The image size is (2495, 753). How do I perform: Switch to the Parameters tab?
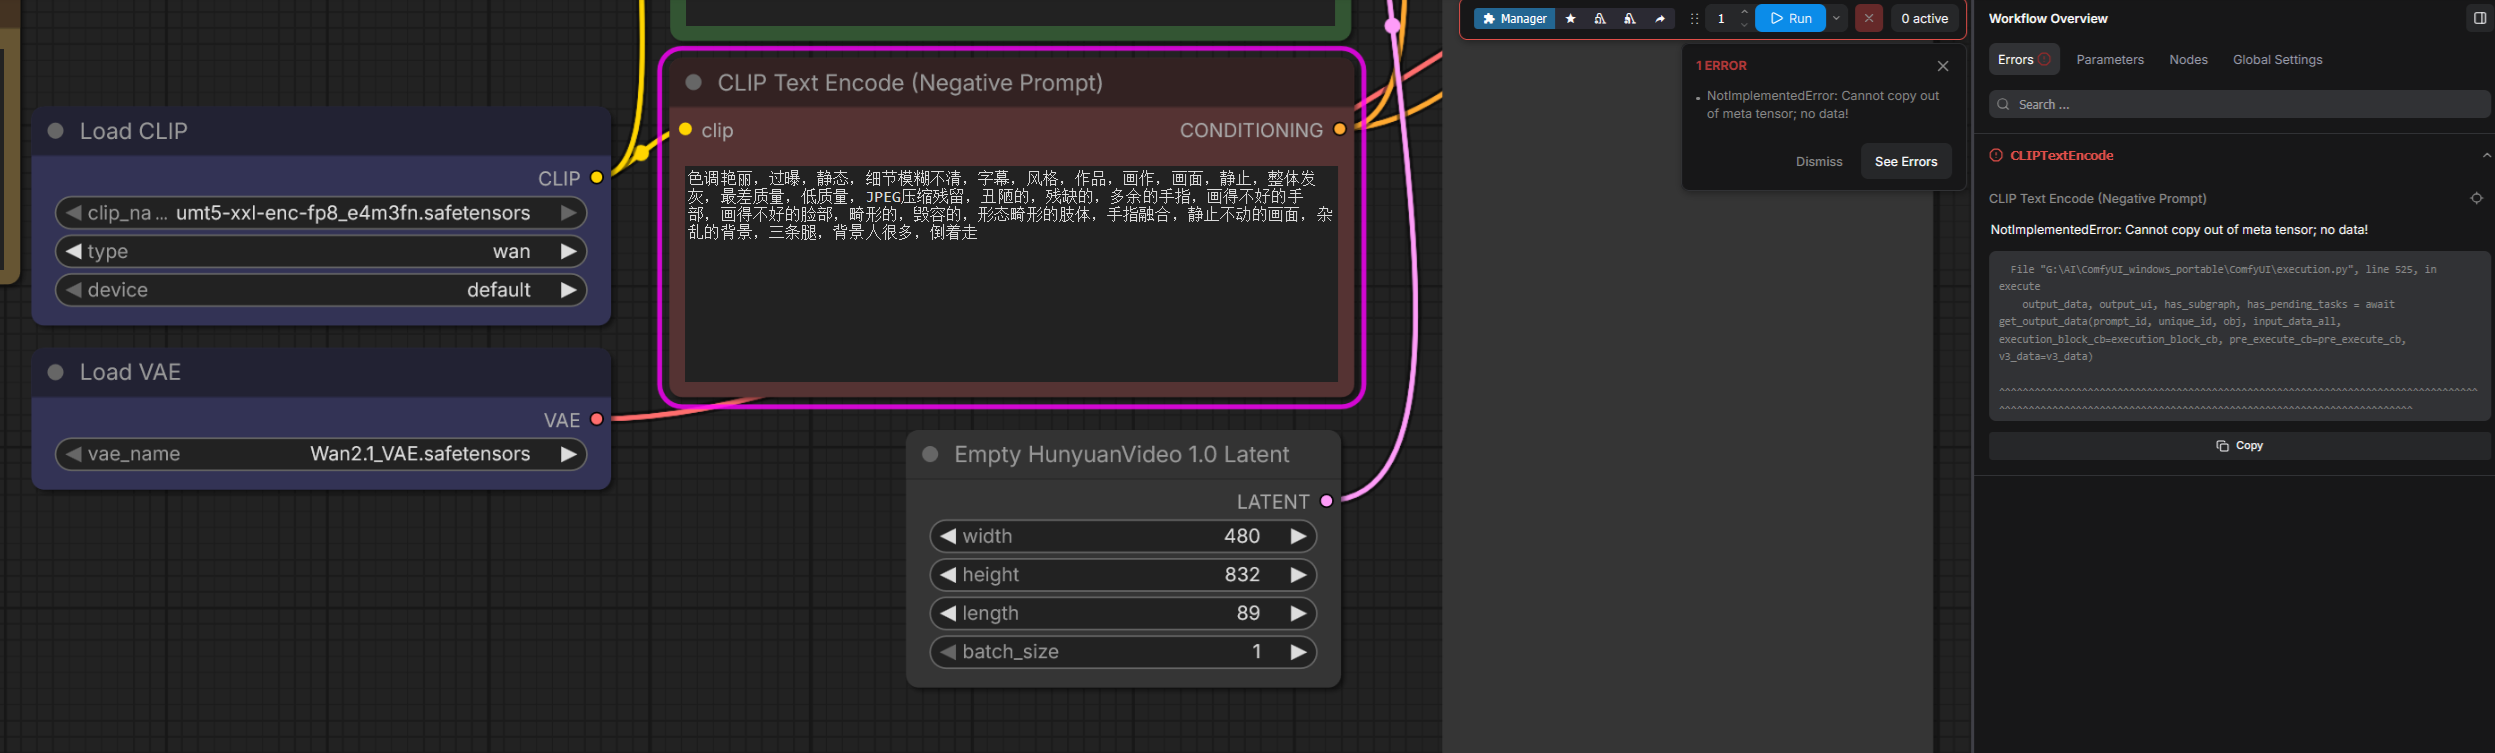click(x=2110, y=60)
